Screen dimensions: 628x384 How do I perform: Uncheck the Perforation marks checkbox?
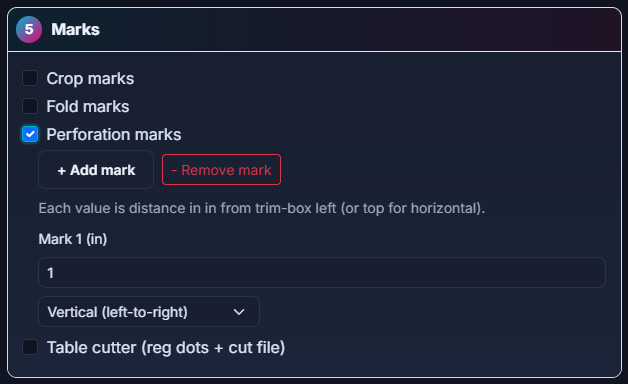pyautogui.click(x=30, y=134)
